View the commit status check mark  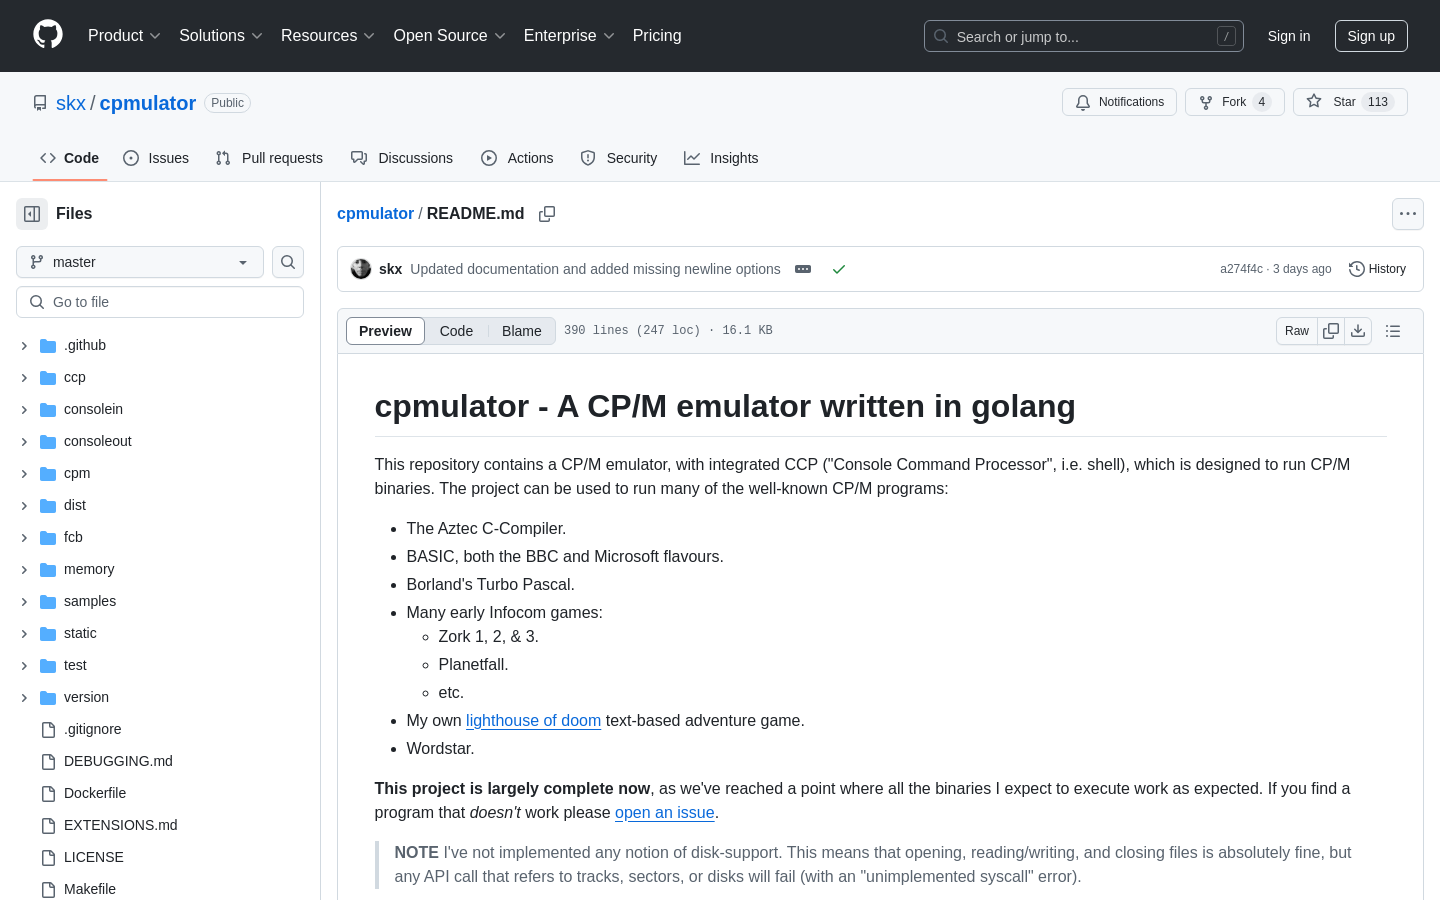click(839, 269)
